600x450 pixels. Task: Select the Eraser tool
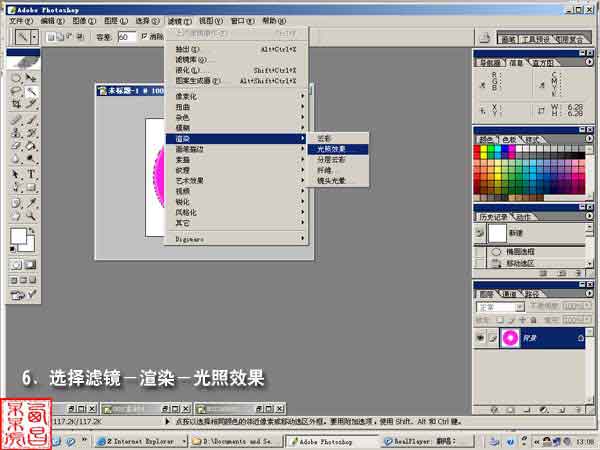click(x=16, y=146)
